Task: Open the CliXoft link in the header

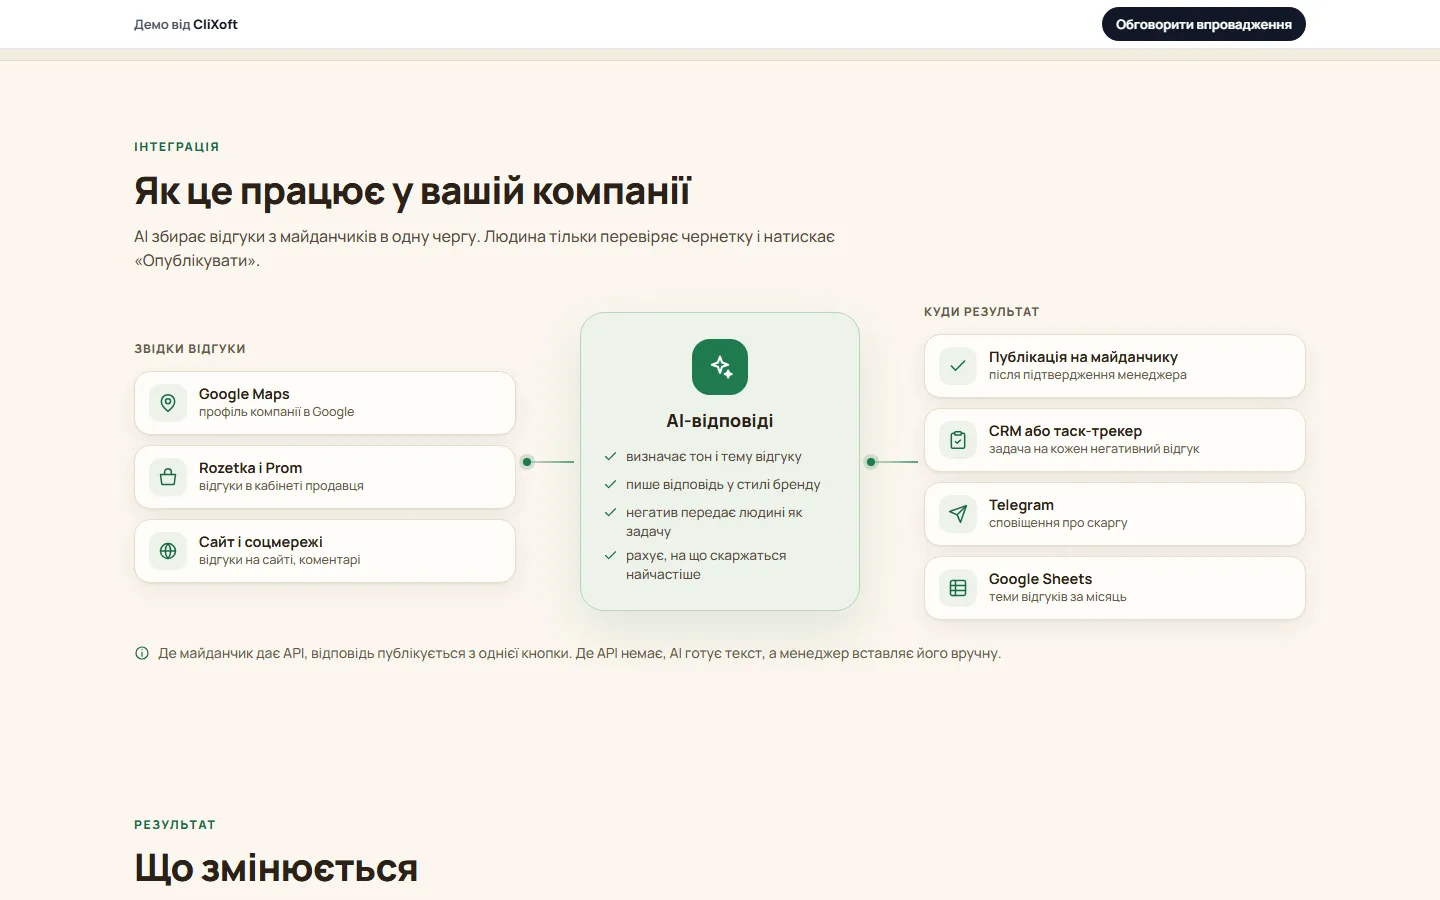Action: (x=215, y=24)
